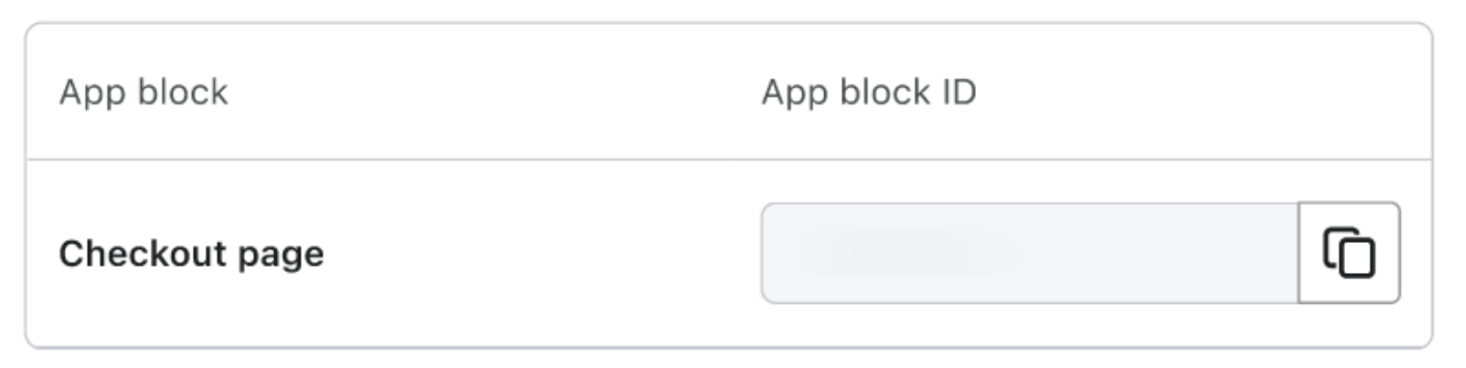Select the Checkout page table row
The width and height of the screenshot is (1466, 368).
[729, 253]
